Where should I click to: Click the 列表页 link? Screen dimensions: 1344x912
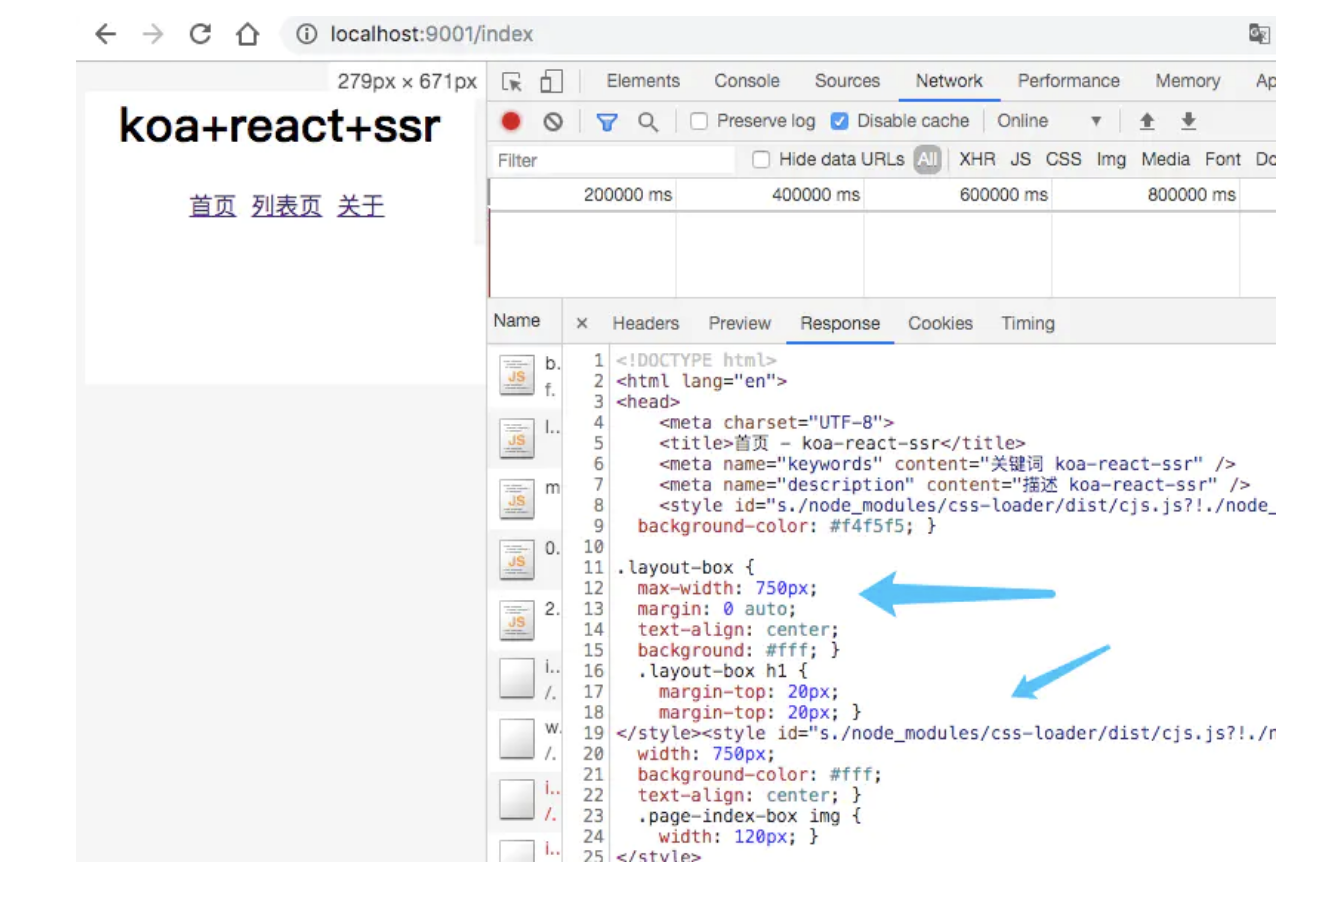tap(286, 206)
